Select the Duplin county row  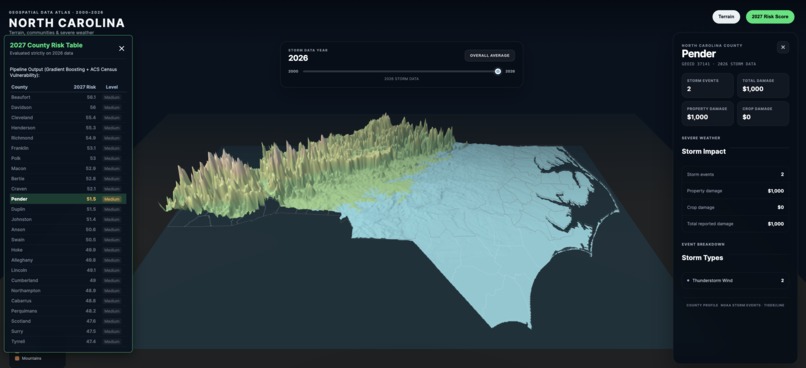click(68, 209)
